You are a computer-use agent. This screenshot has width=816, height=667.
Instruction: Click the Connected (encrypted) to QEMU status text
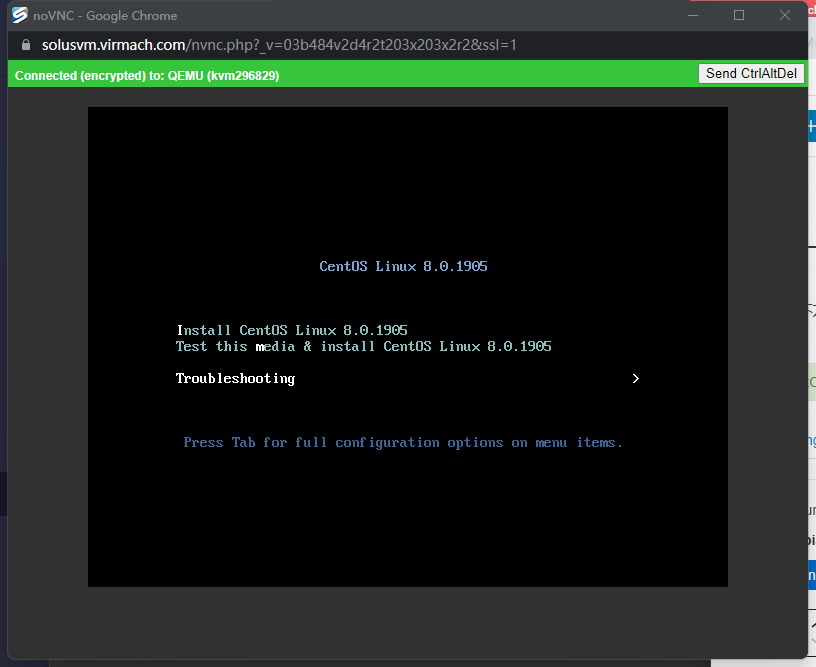[147, 76]
